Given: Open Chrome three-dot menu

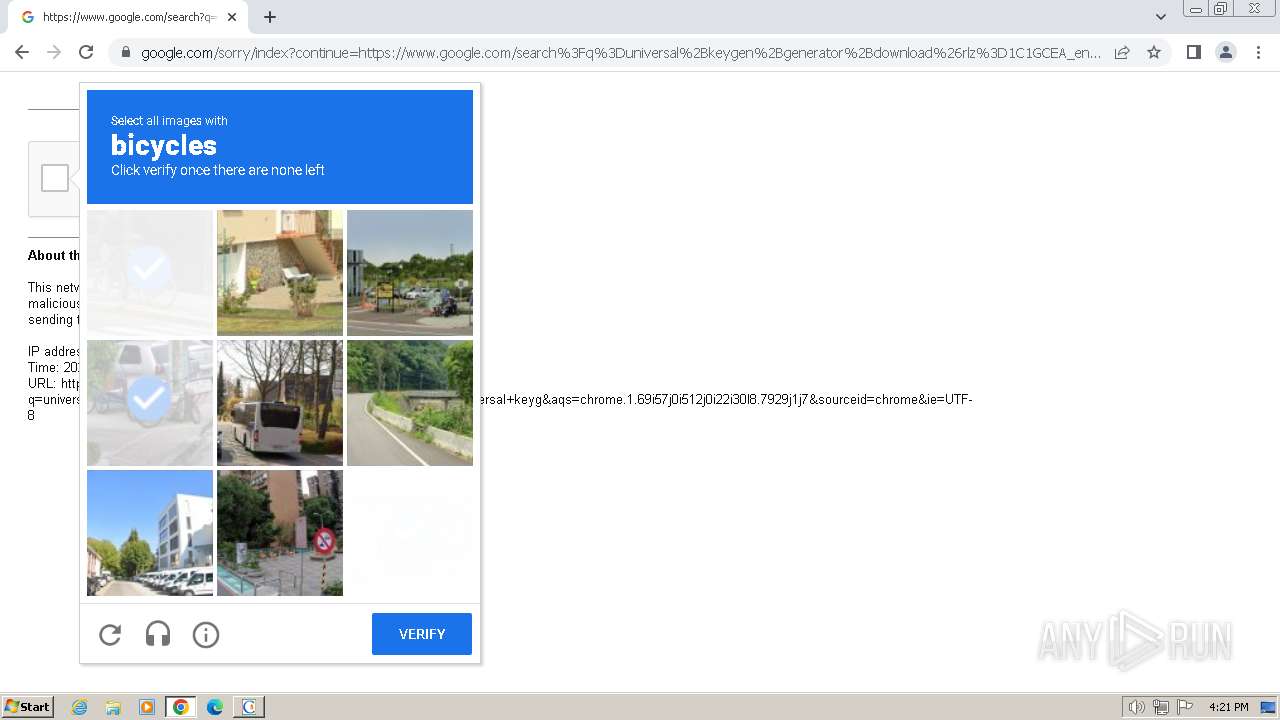Looking at the screenshot, I should click(1258, 52).
